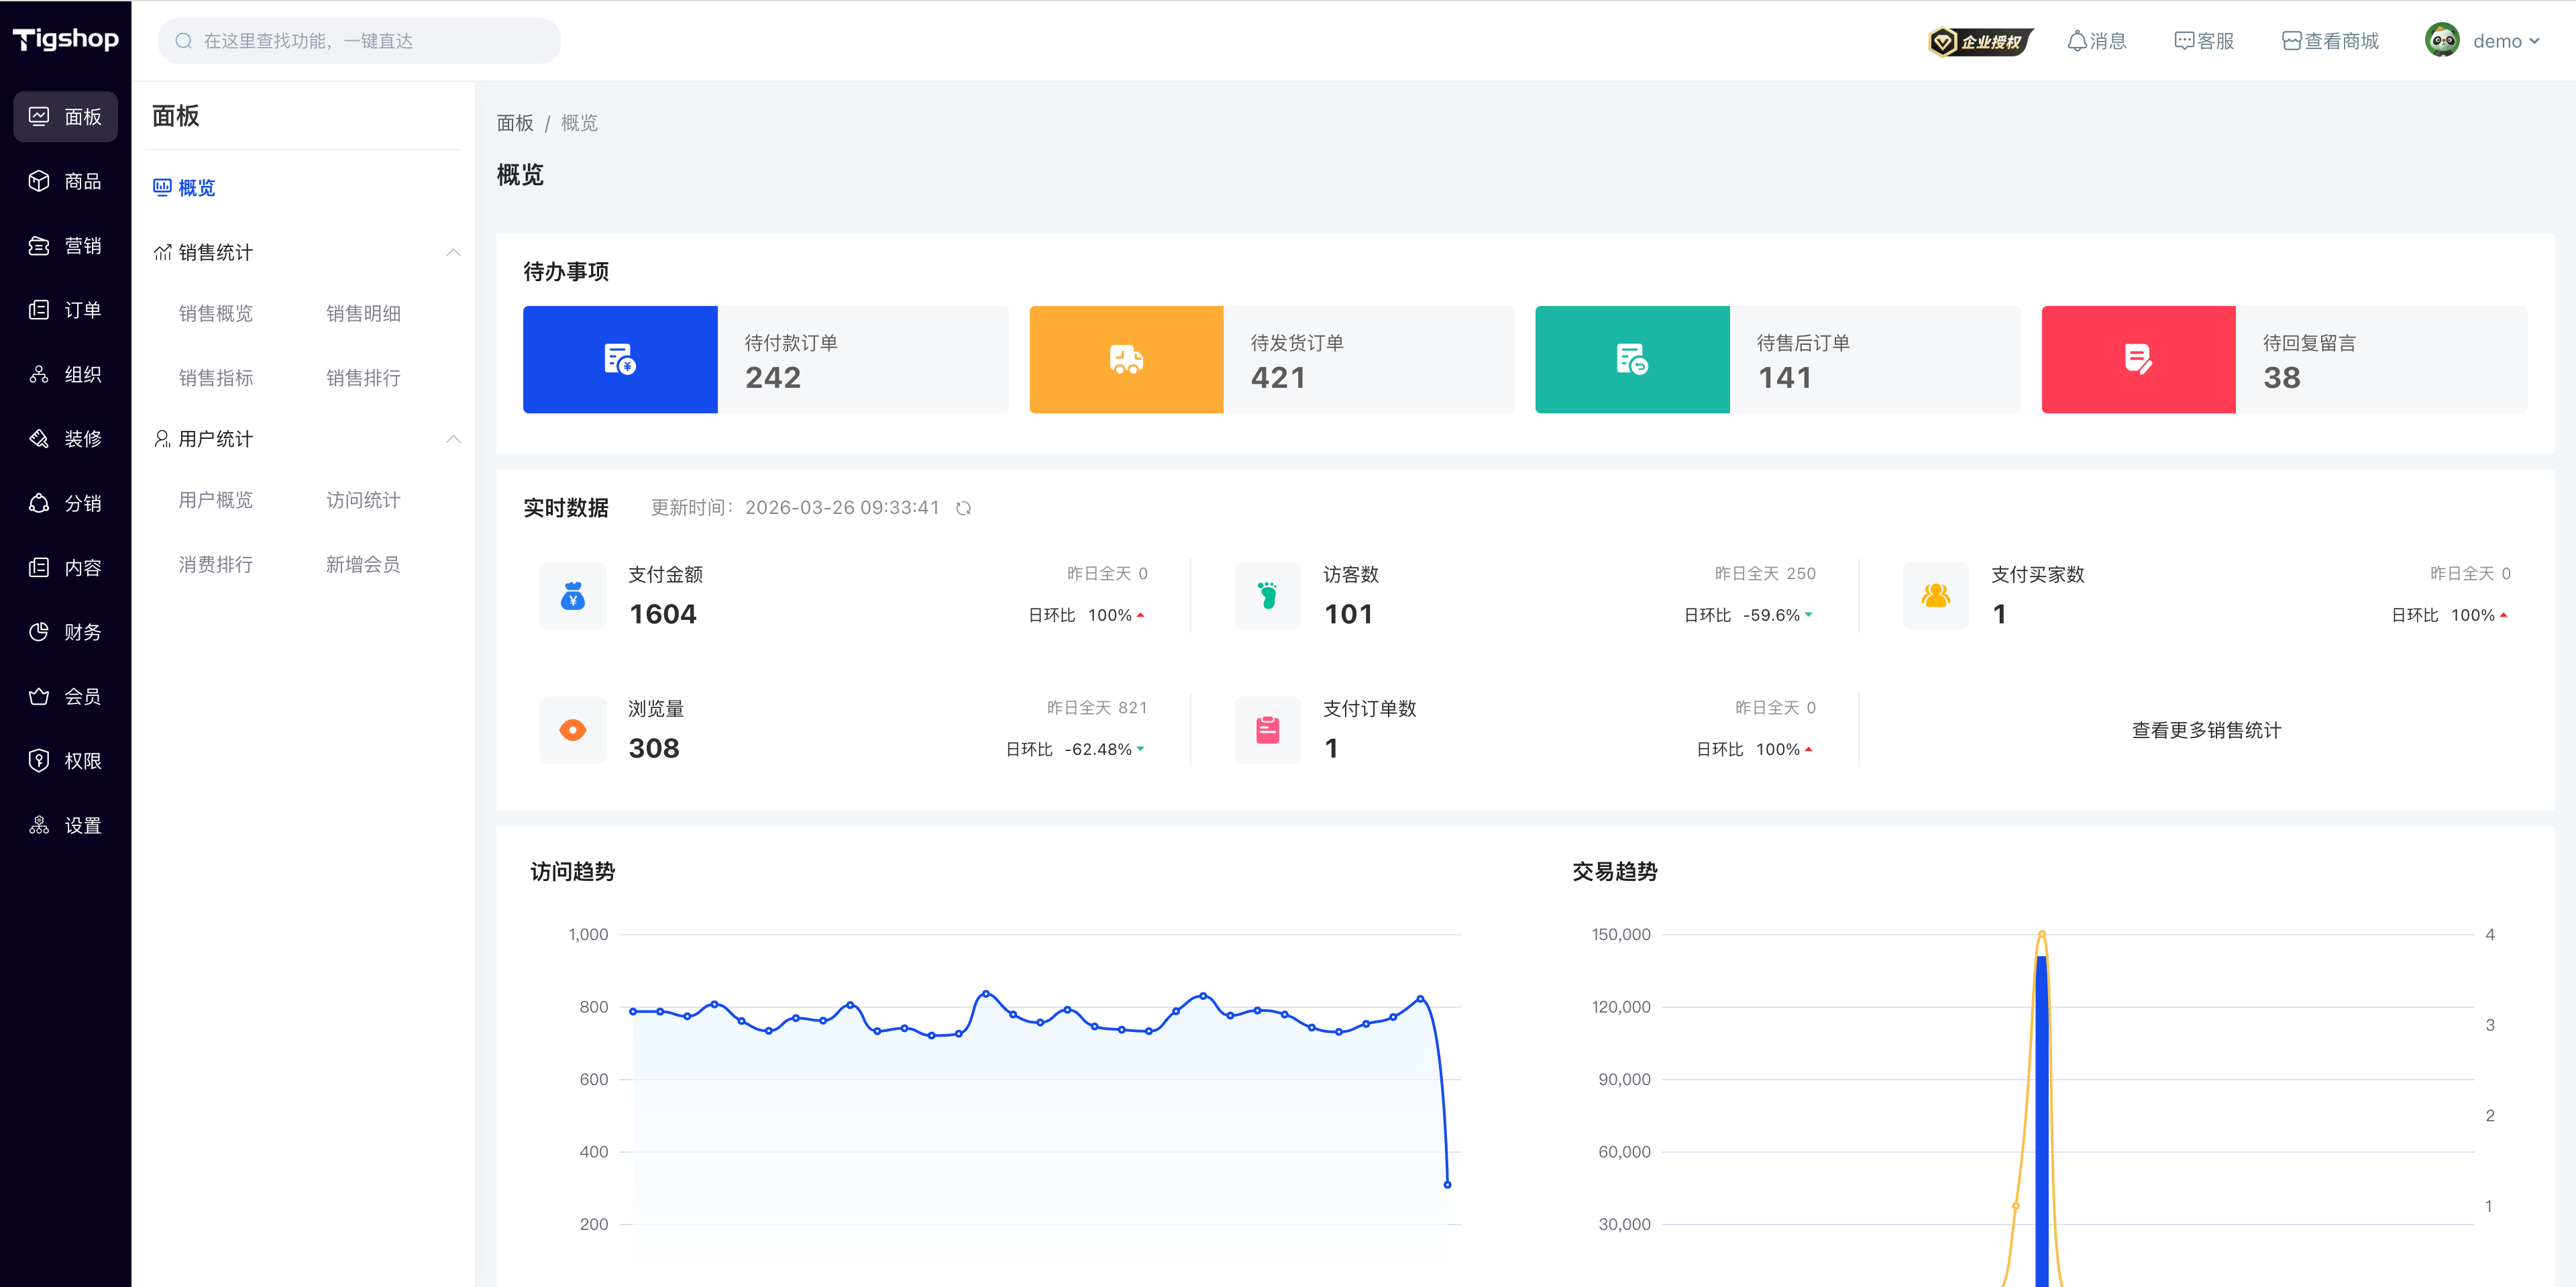Click the 日环比 -62.48% figure
Screen dimensions: 2576x1287
coord(1075,749)
